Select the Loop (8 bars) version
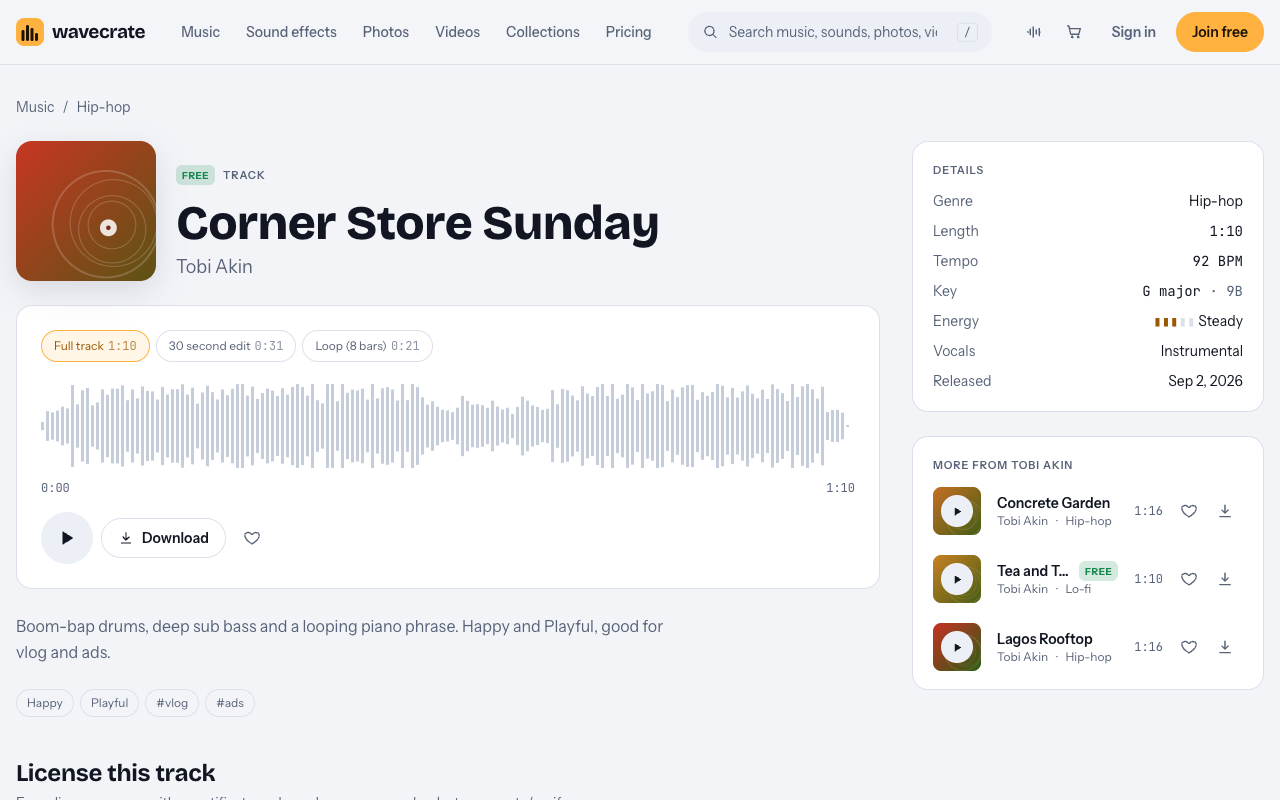This screenshot has width=1280, height=800. coord(367,346)
